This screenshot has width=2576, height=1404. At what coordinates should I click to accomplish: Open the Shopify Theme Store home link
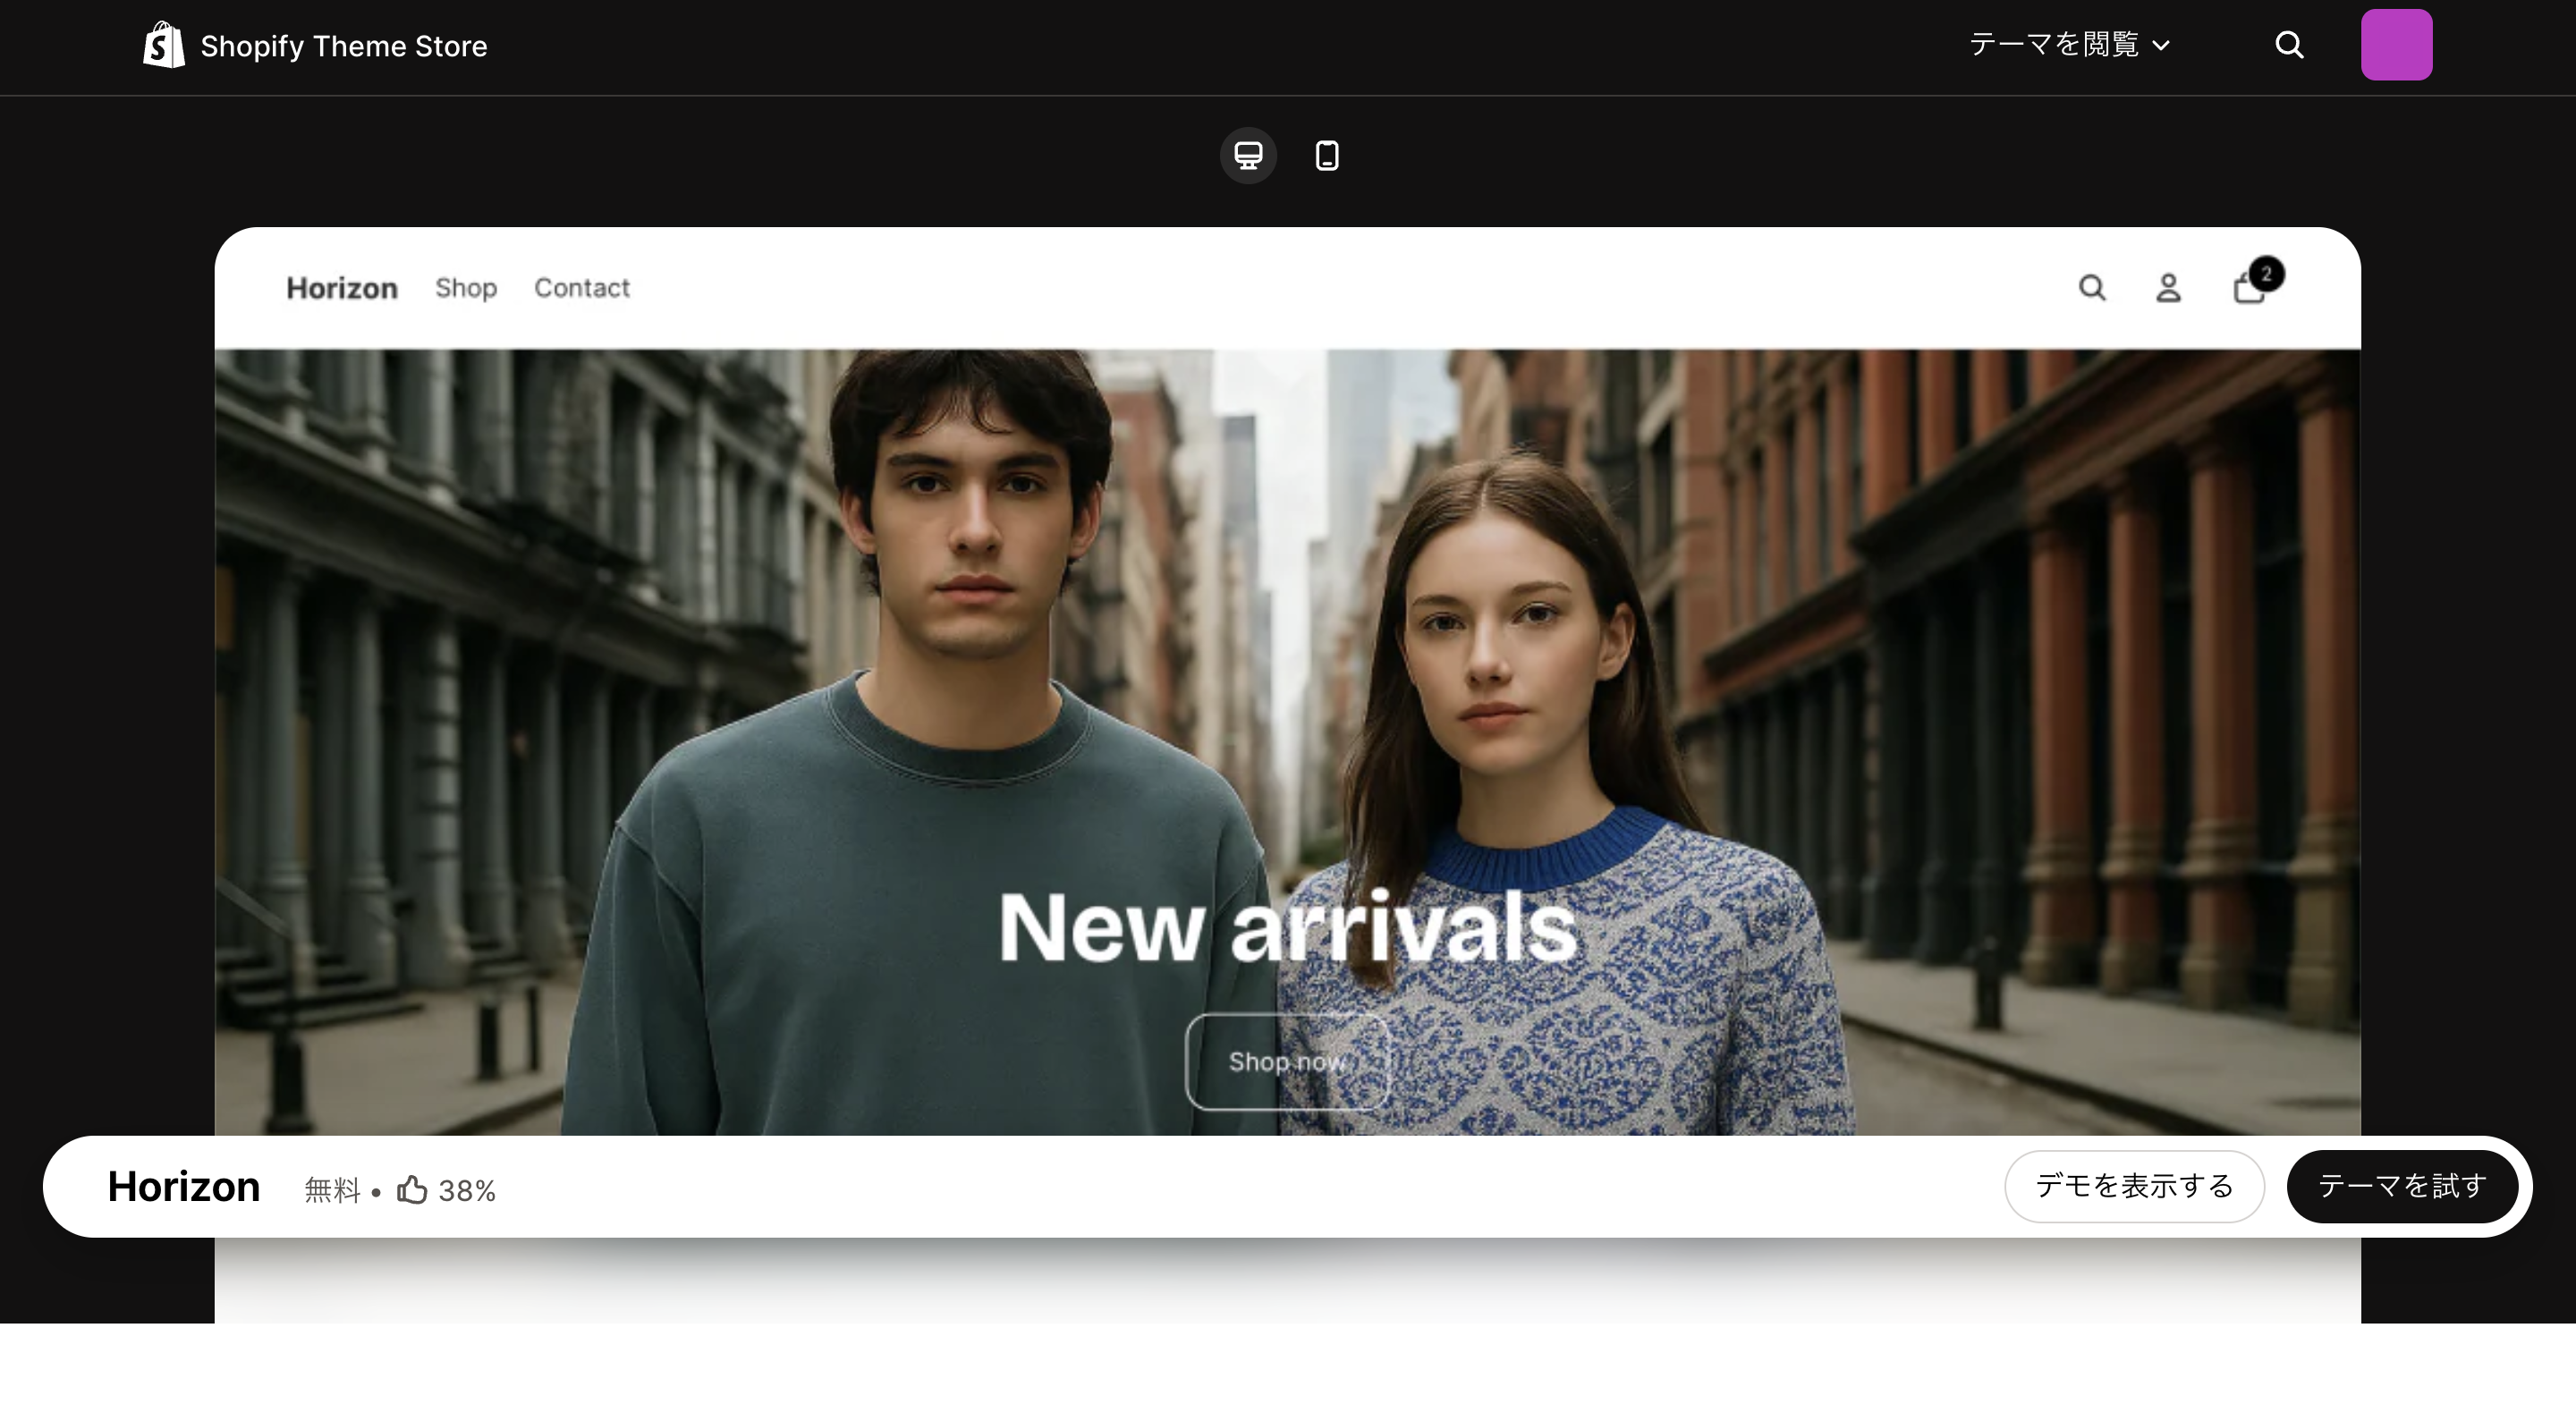(x=343, y=46)
